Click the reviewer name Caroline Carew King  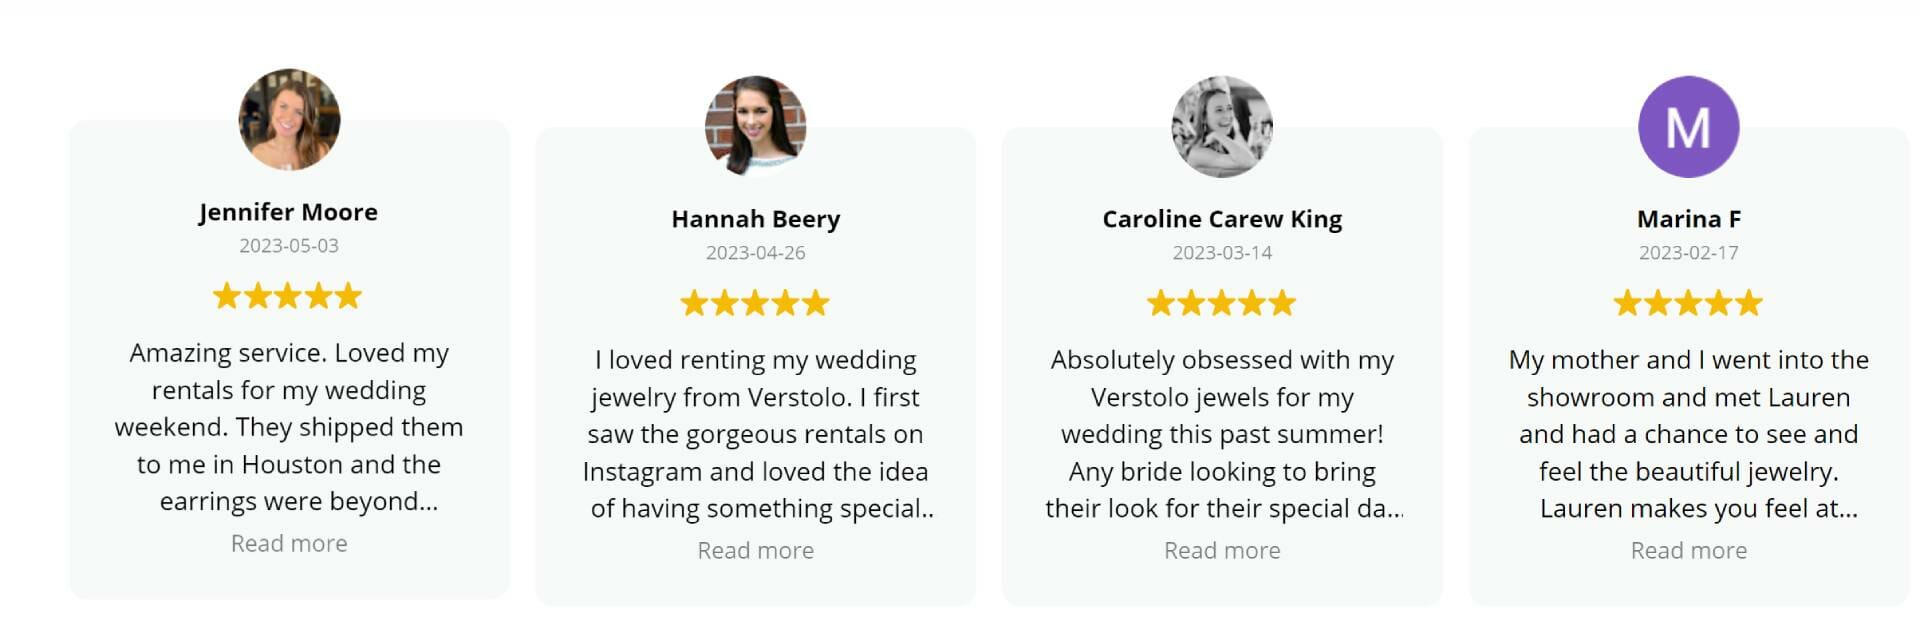pyautogui.click(x=1222, y=219)
